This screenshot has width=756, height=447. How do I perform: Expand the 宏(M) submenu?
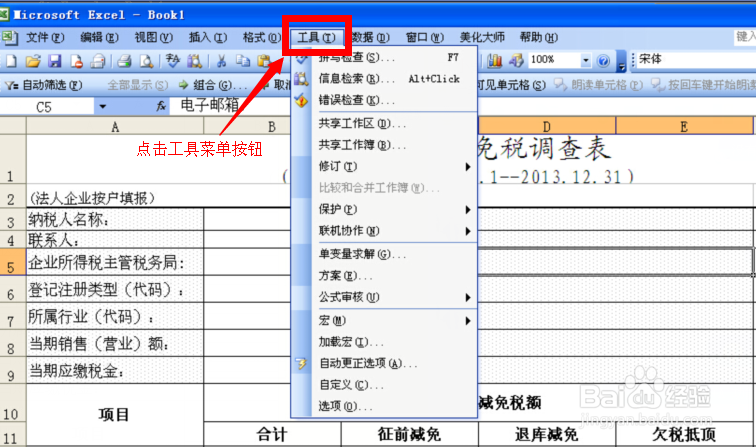pyautogui.click(x=384, y=321)
